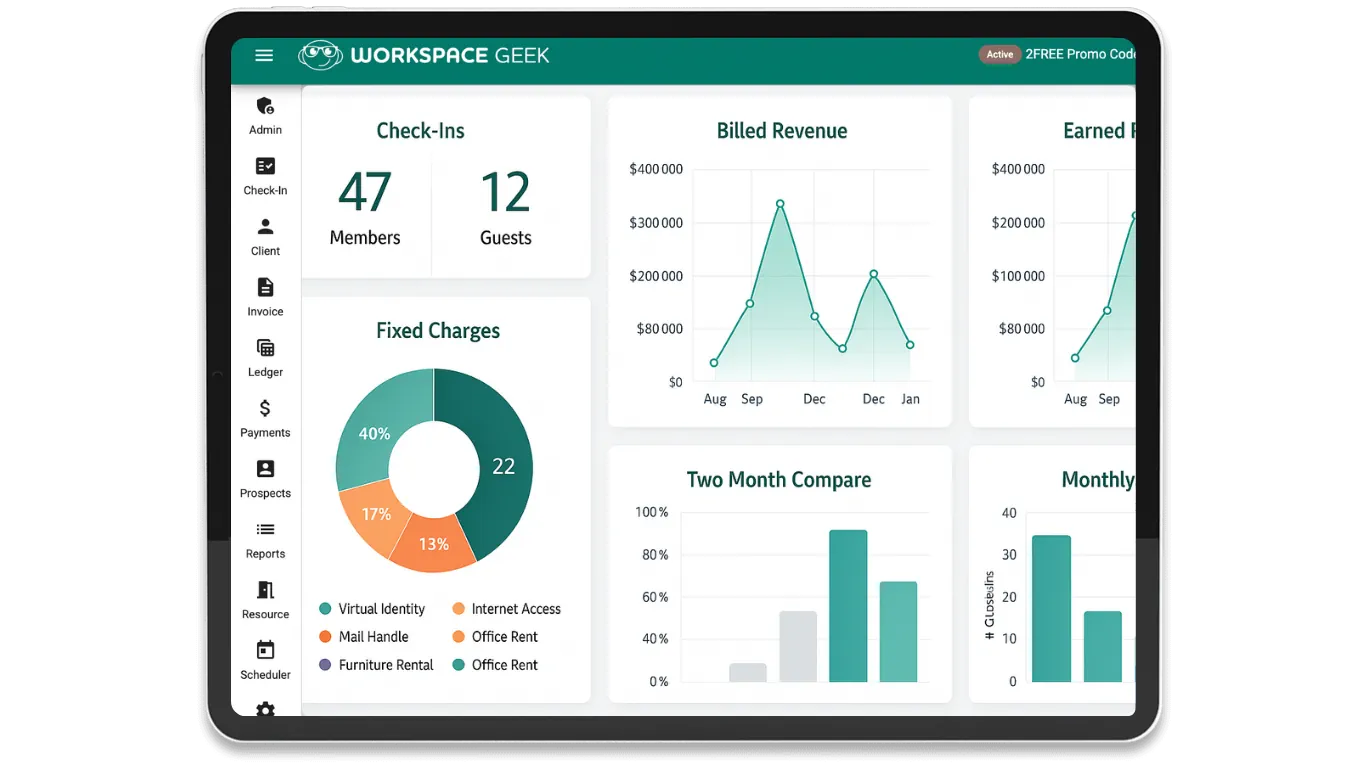This screenshot has height=768, width=1366.
Task: Click the Billed Revenue peak data point
Action: tap(780, 204)
